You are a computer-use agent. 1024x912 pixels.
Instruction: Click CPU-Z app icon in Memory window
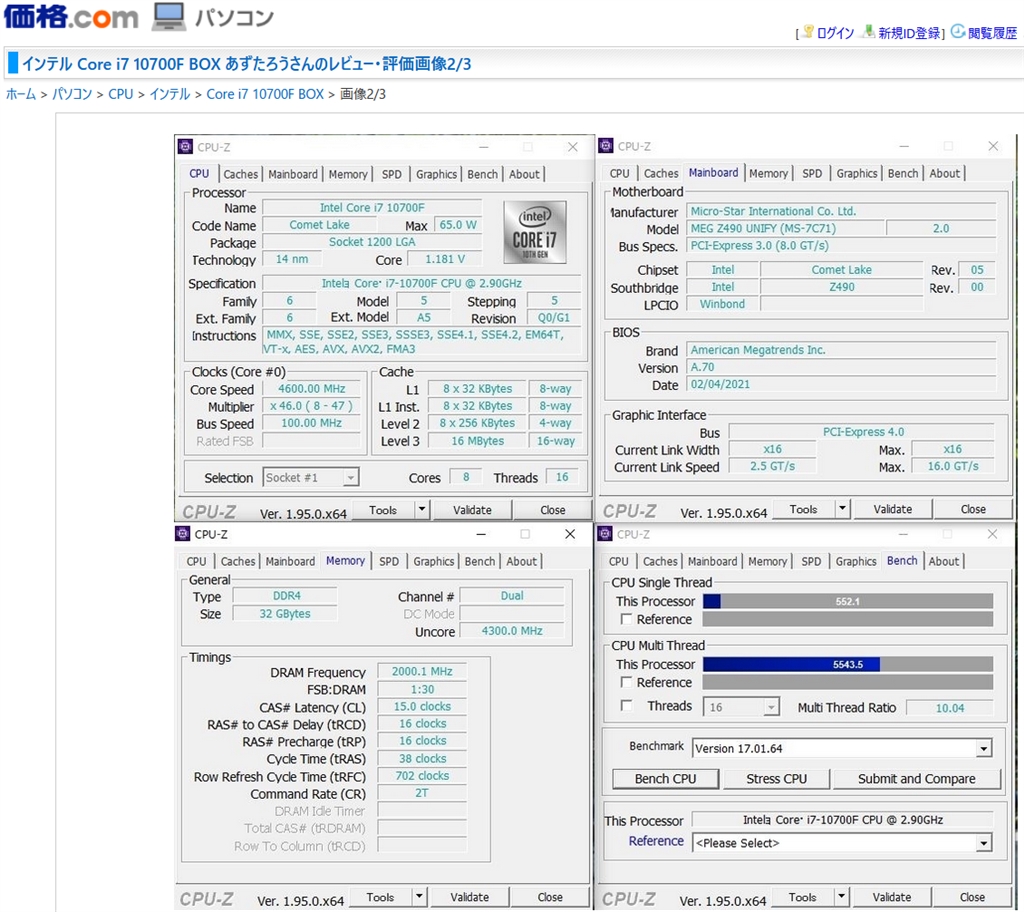click(x=183, y=534)
